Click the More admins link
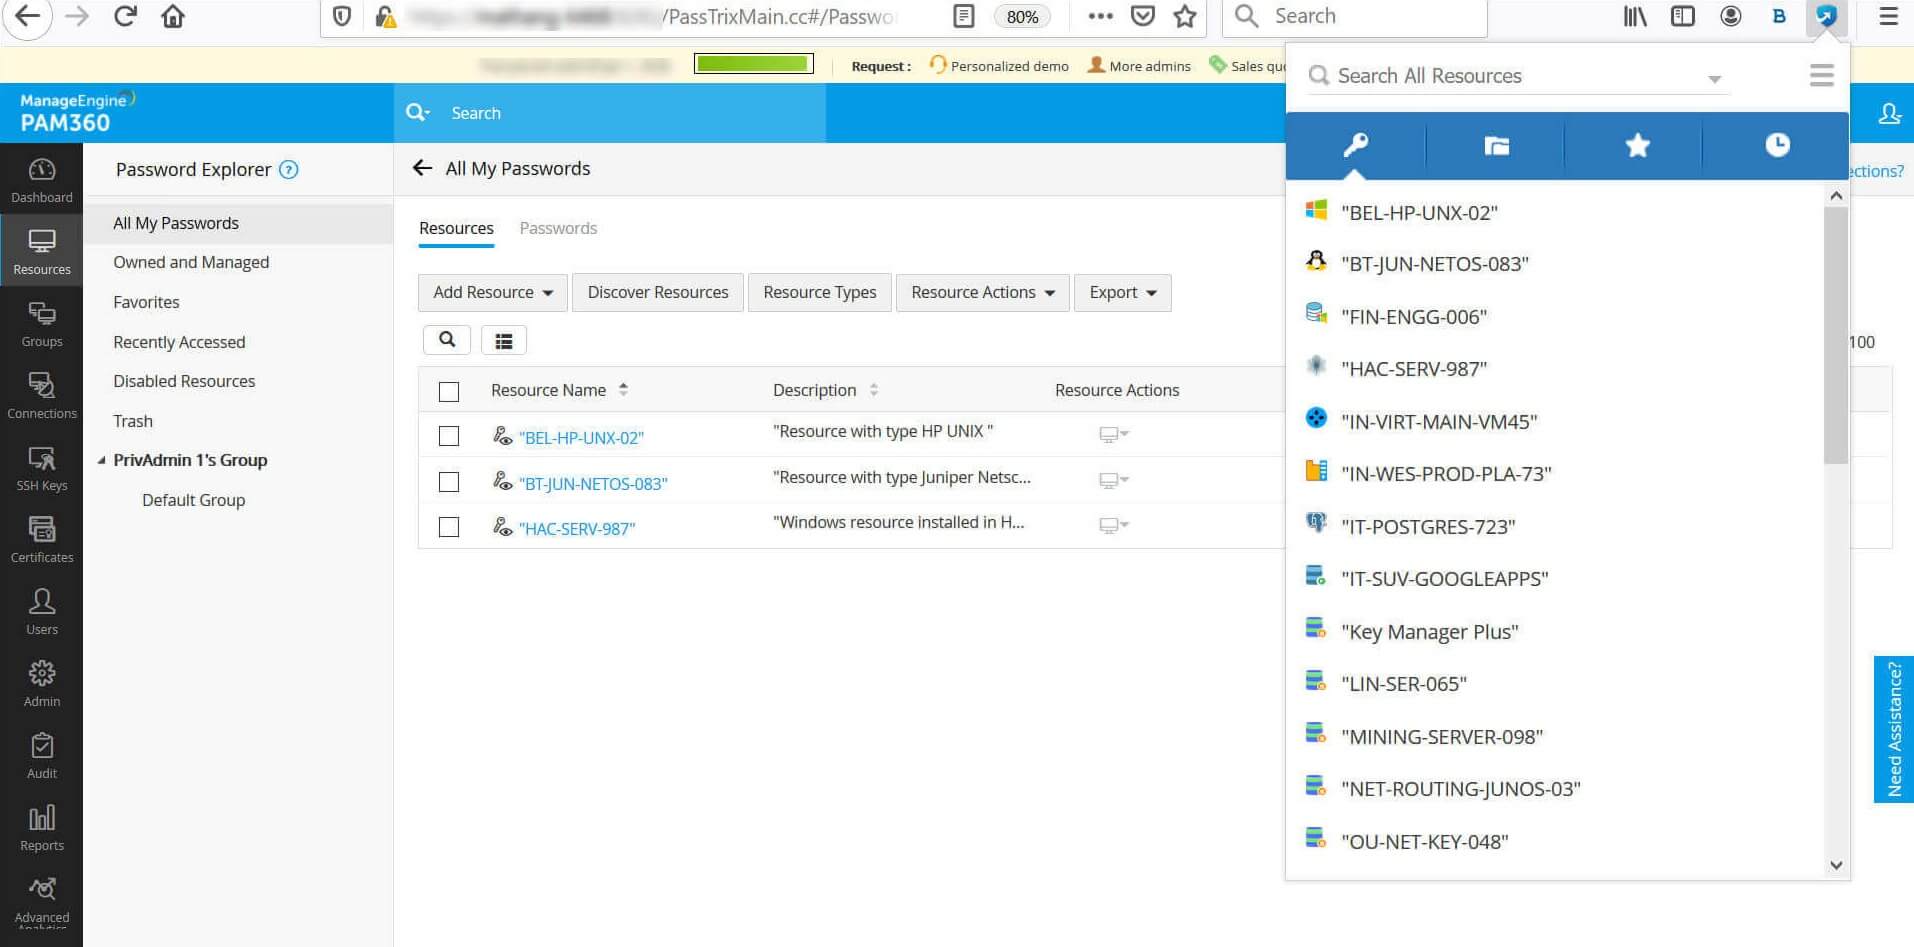1914x947 pixels. [1139, 66]
